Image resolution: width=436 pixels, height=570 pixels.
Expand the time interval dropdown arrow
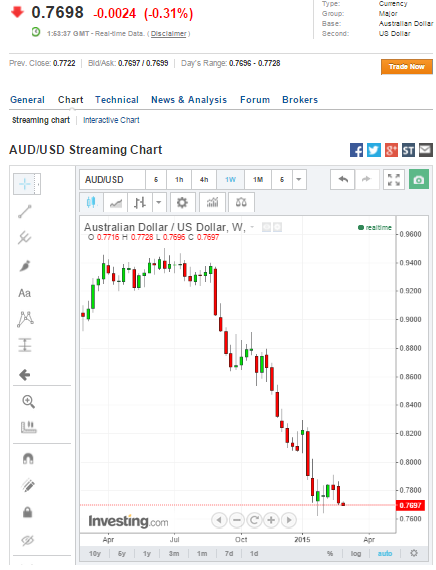299,180
